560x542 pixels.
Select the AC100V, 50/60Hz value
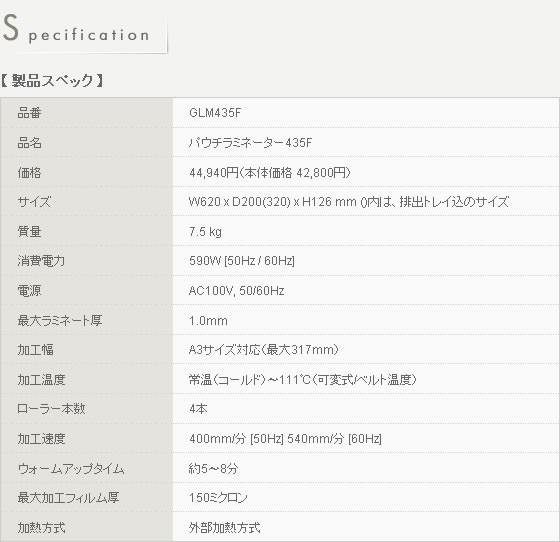coord(236,291)
